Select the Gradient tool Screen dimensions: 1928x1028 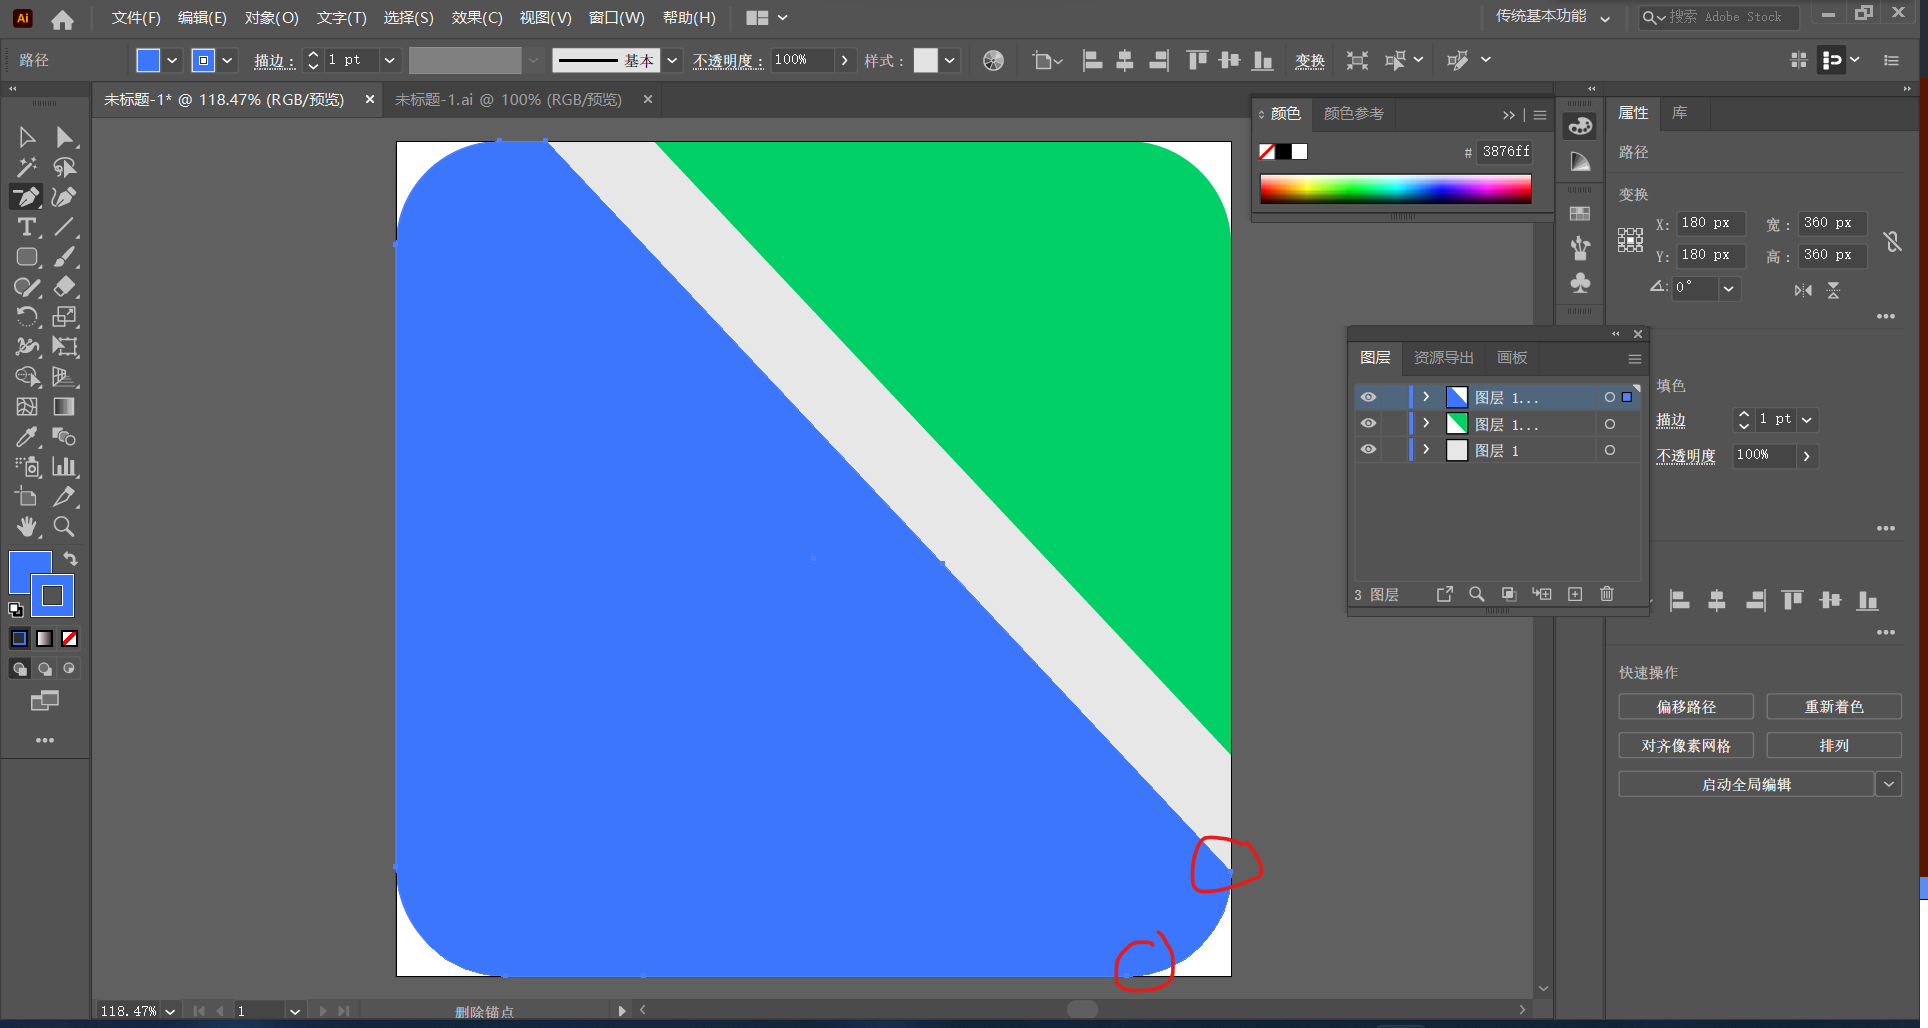pos(65,407)
